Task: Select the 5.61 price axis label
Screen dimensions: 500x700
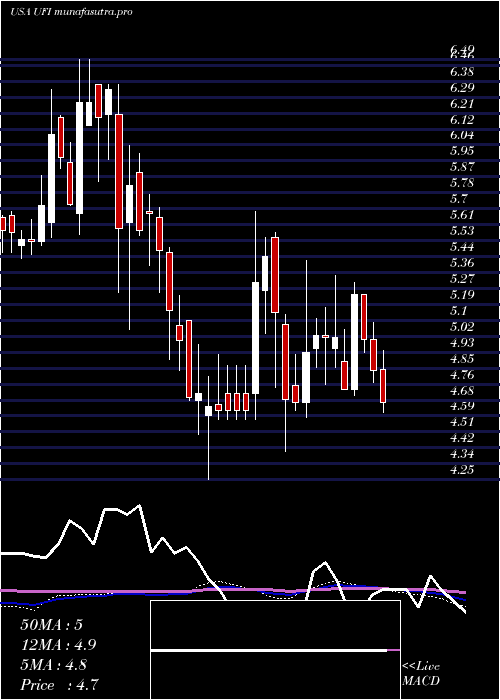Action: [462, 215]
